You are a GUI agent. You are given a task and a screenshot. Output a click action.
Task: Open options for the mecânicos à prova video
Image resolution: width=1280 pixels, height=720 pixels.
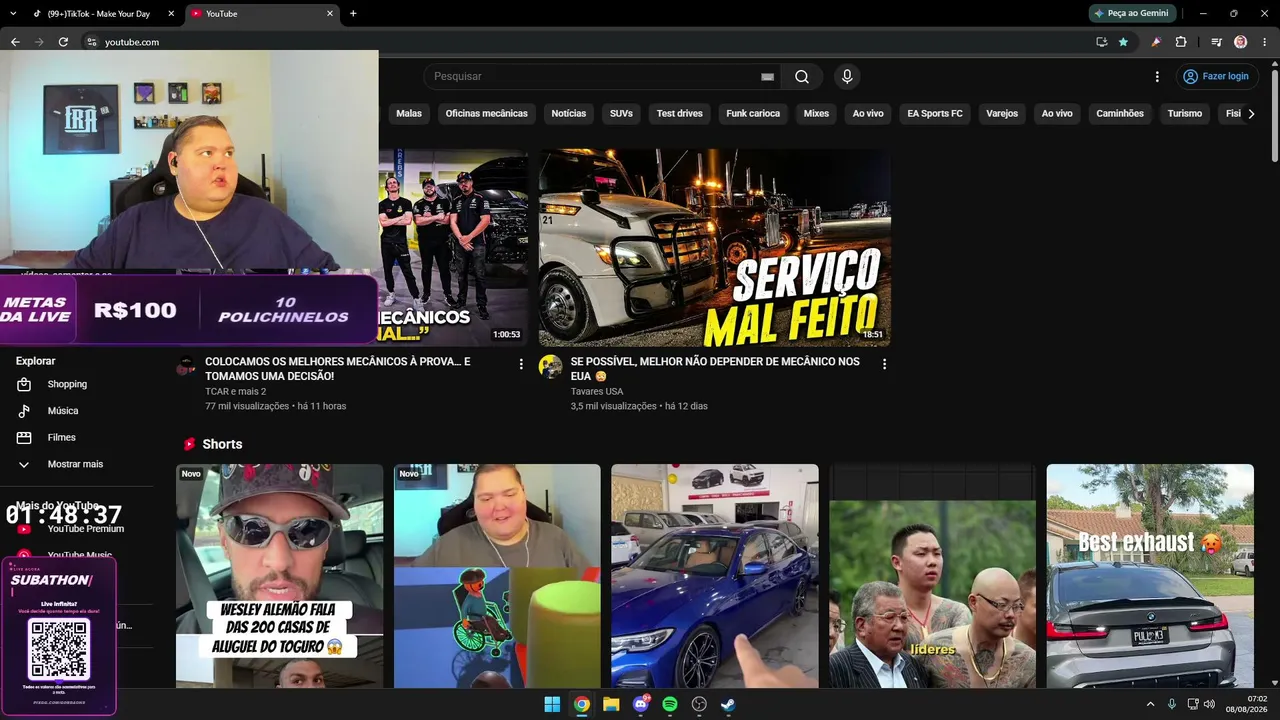(521, 365)
